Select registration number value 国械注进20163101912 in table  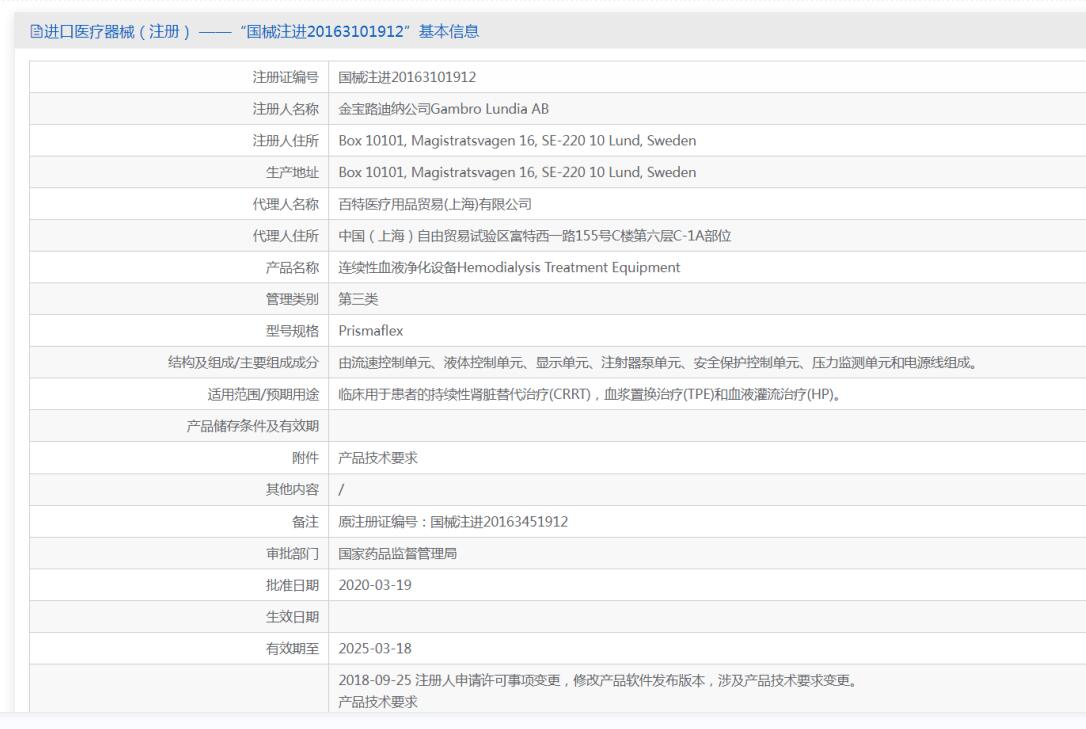(x=407, y=77)
